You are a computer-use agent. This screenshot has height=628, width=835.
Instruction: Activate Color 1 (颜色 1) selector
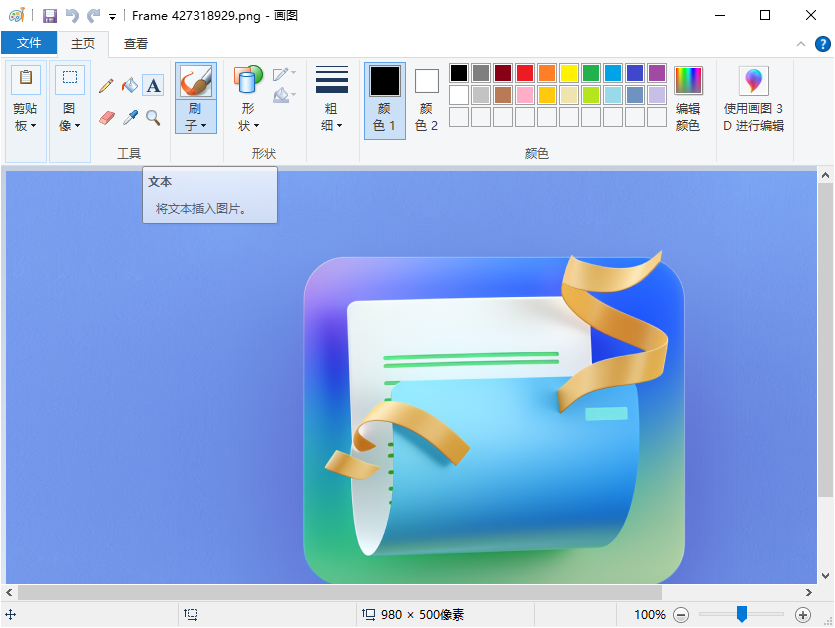(385, 100)
